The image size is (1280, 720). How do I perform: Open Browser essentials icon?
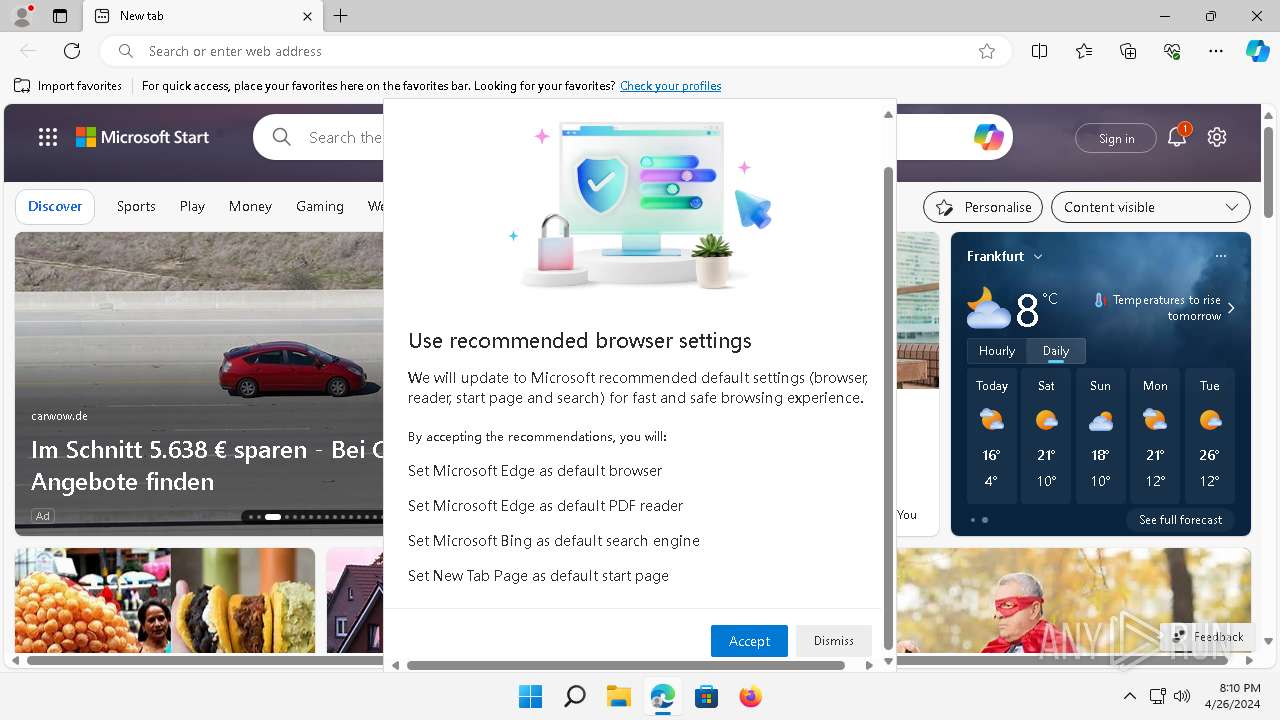click(x=1172, y=51)
